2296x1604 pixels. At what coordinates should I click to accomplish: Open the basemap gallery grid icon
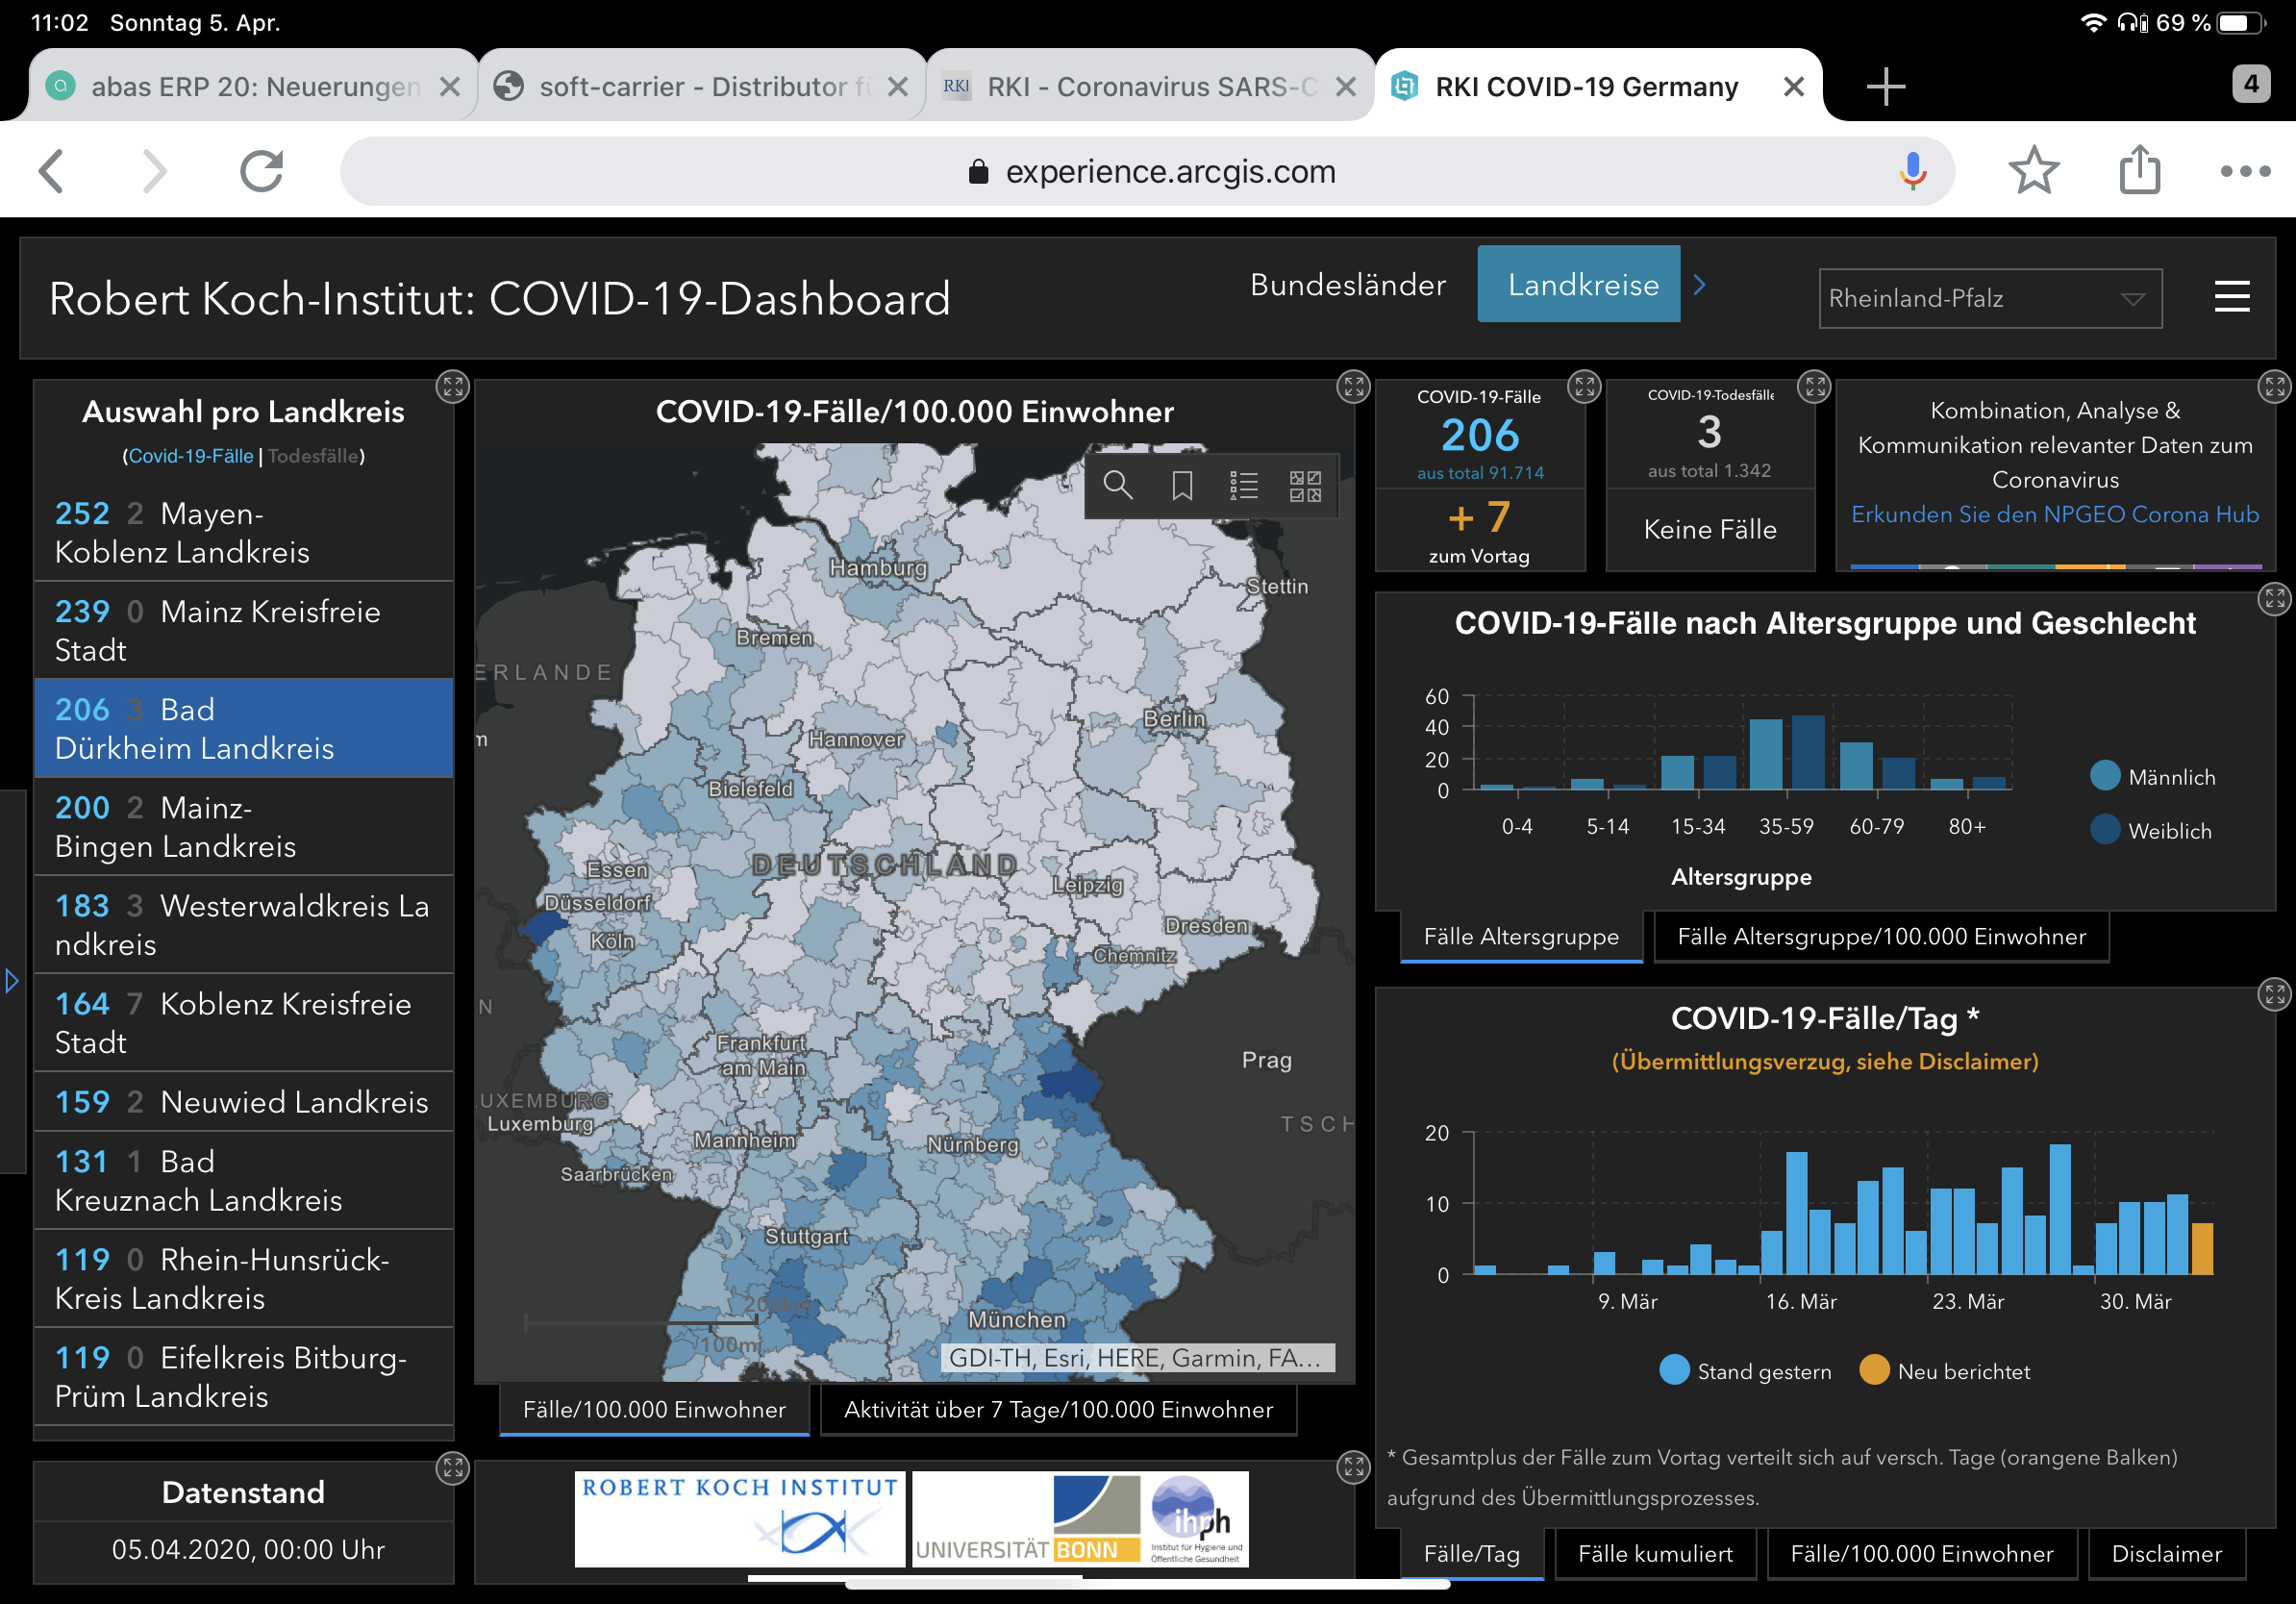(x=1305, y=486)
